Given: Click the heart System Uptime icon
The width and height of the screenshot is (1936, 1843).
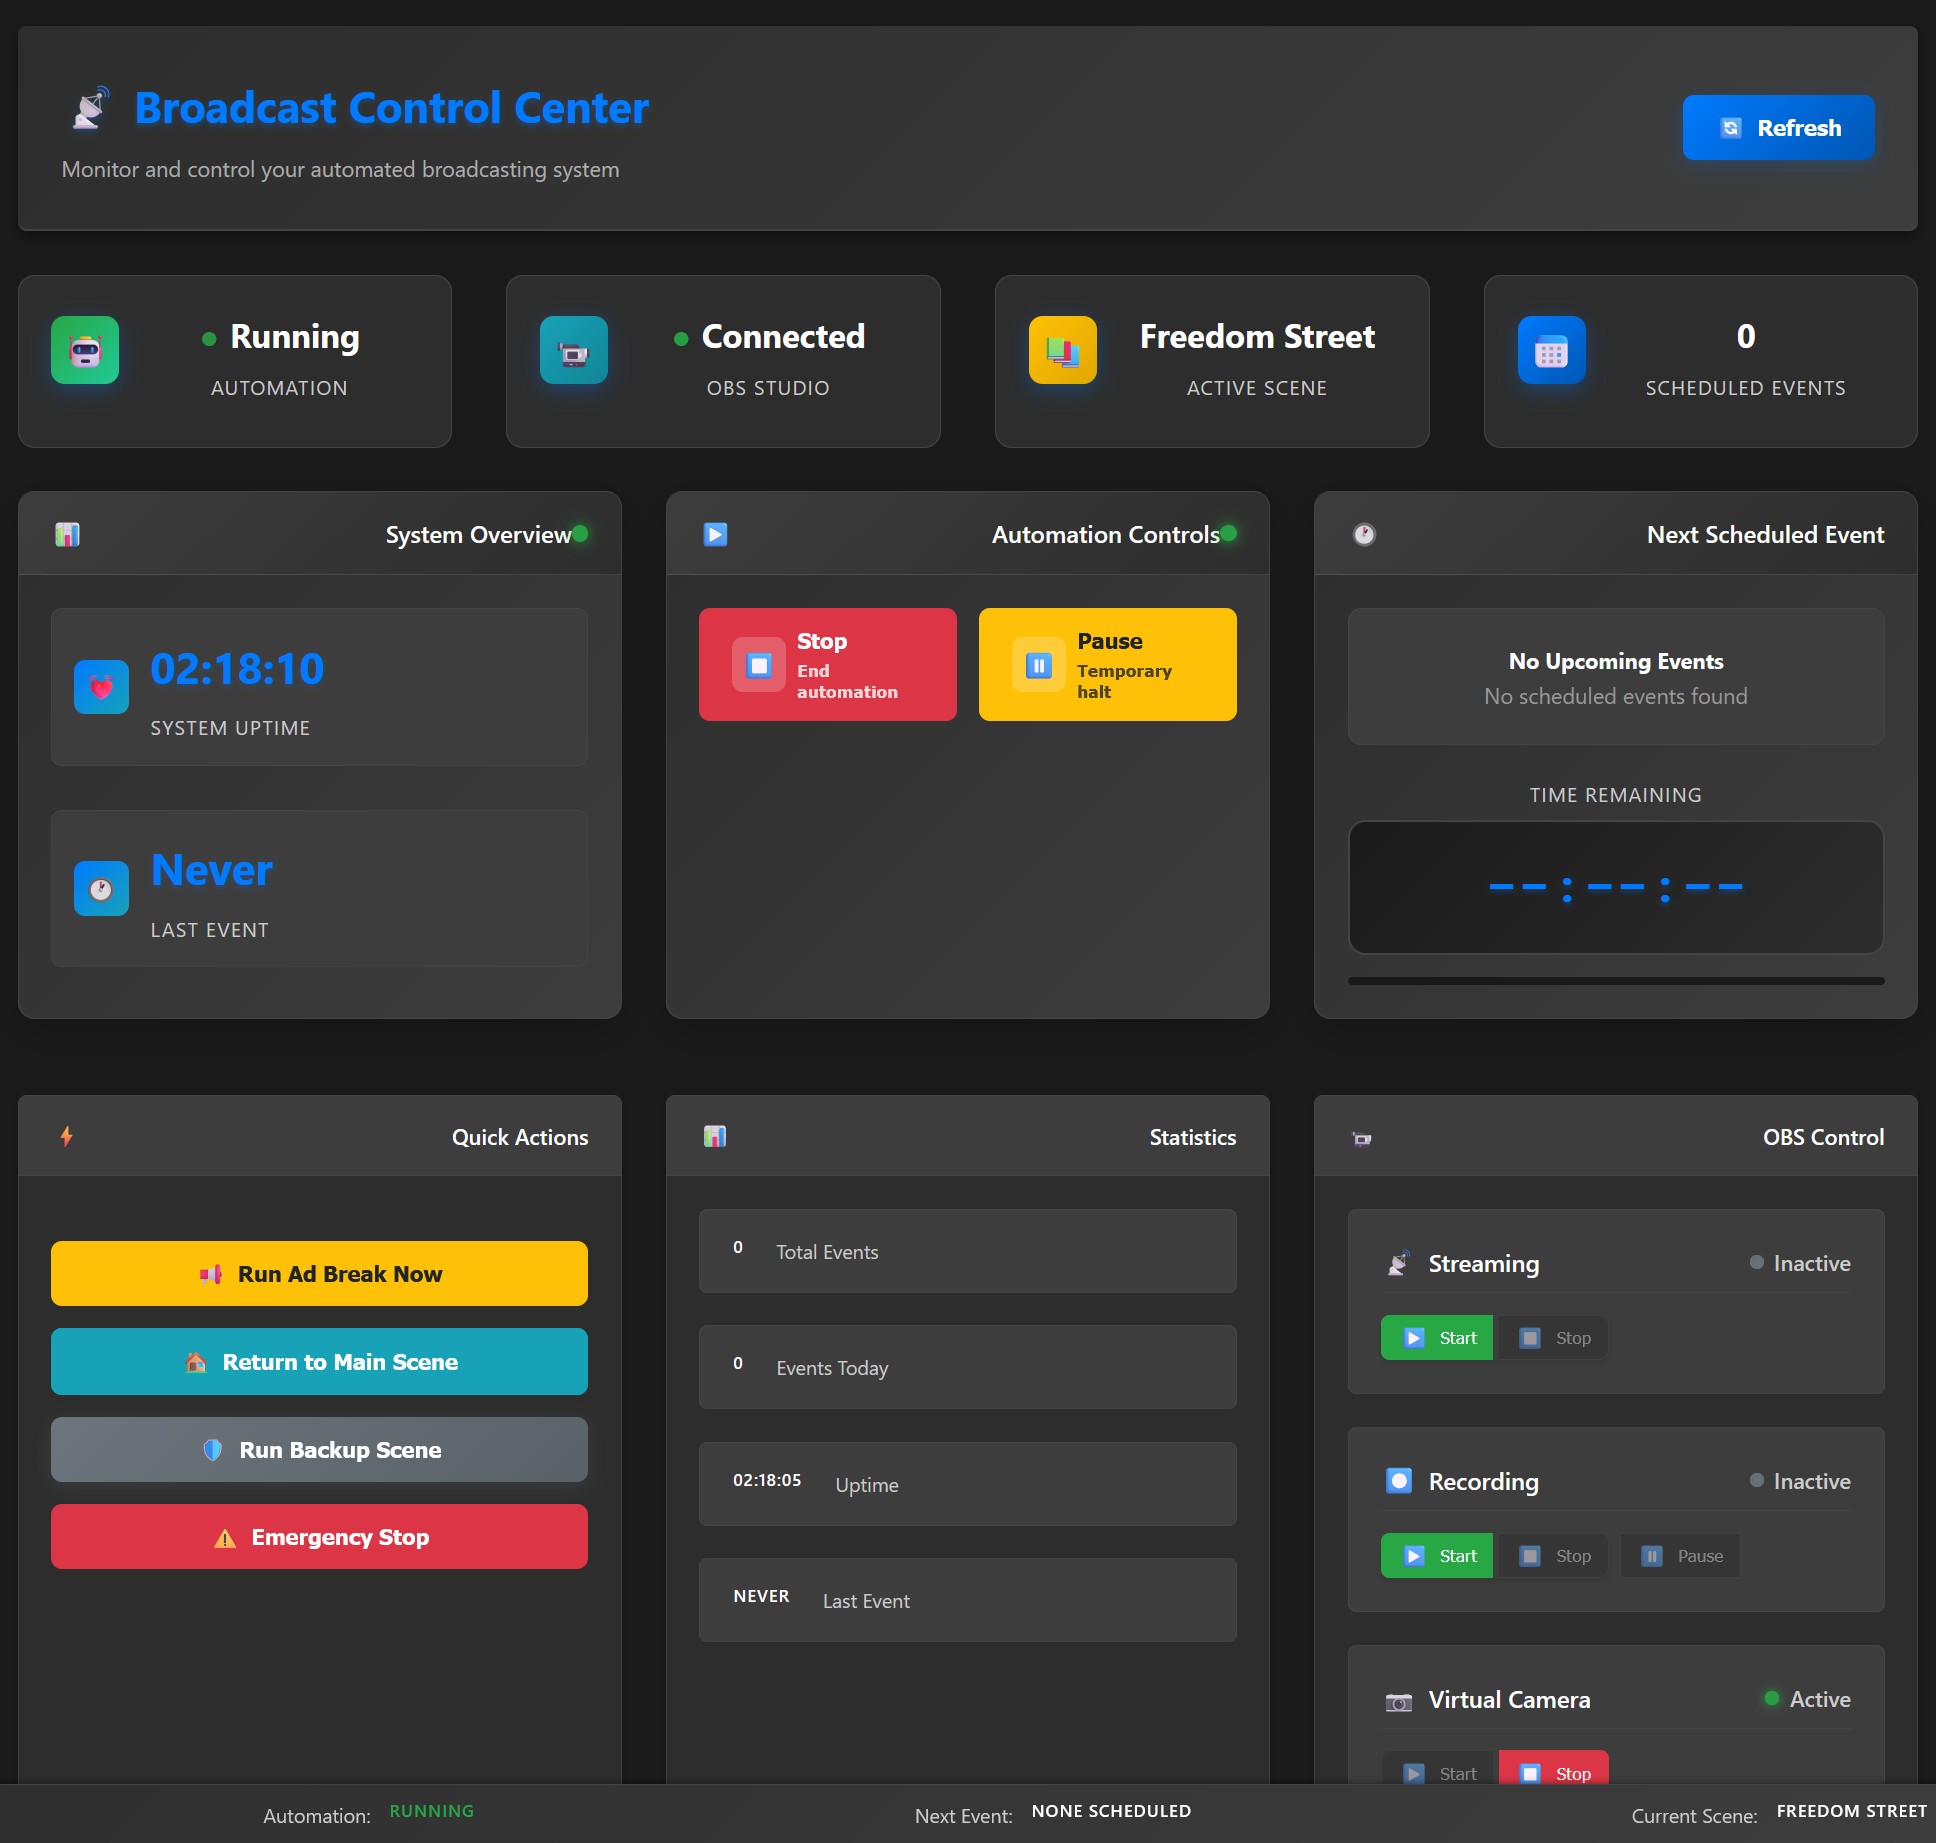Looking at the screenshot, I should 99,686.
